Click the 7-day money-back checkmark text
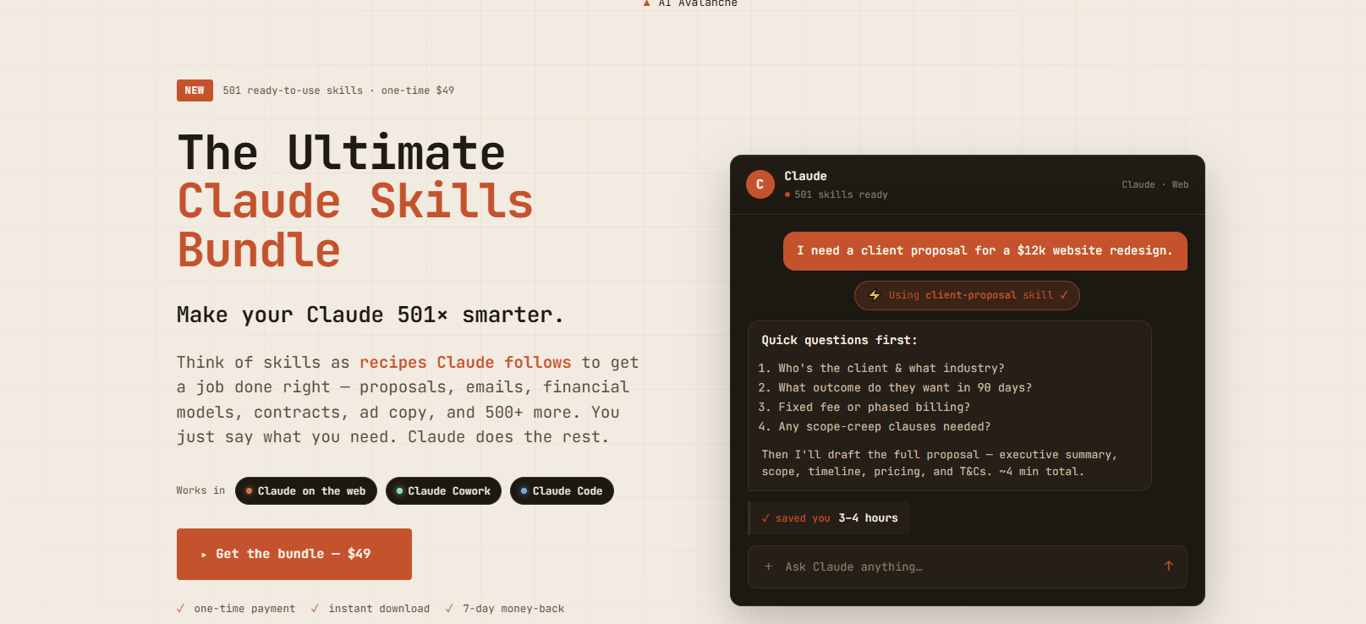This screenshot has height=624, width=1366. 505,609
